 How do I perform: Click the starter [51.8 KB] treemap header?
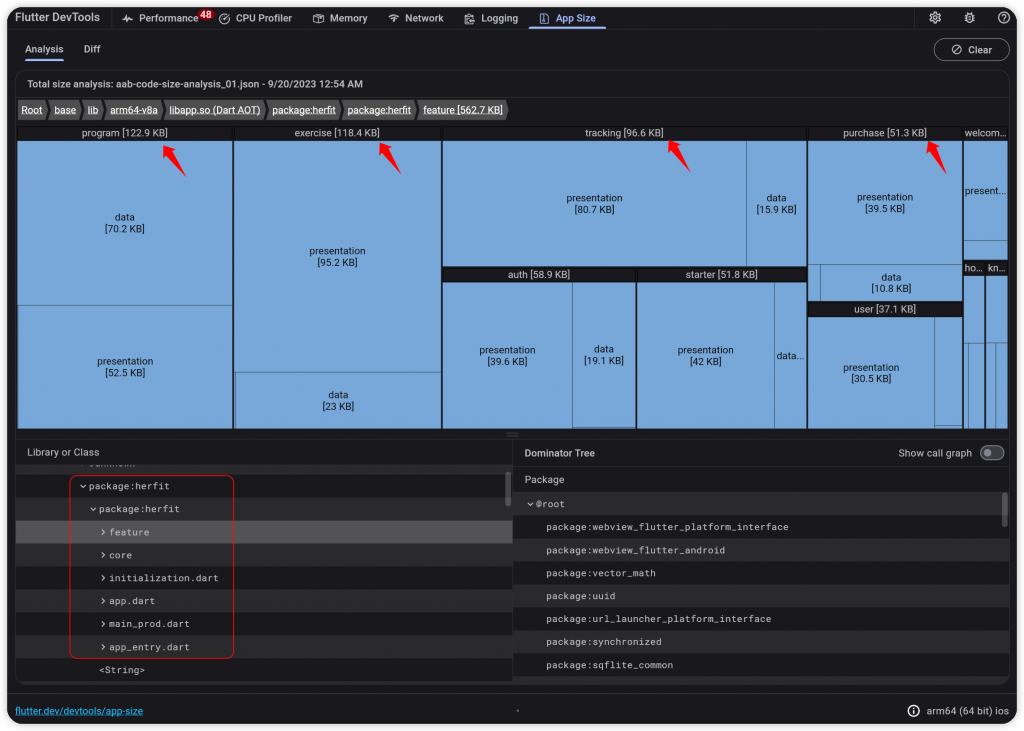click(x=722, y=275)
